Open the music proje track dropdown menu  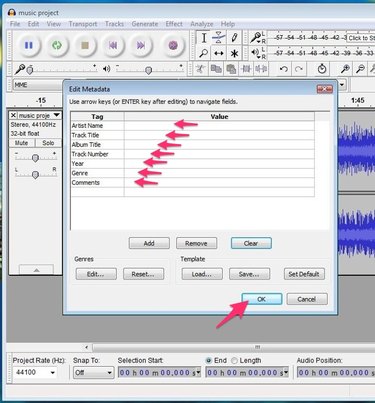(x=57, y=115)
